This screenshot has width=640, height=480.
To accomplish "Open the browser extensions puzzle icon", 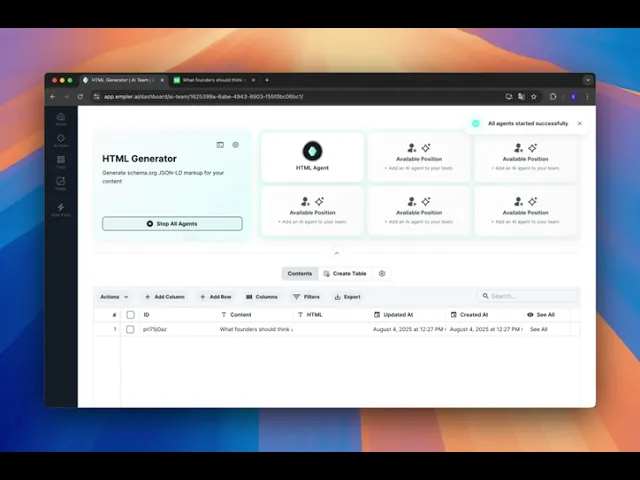I will pyautogui.click(x=553, y=97).
